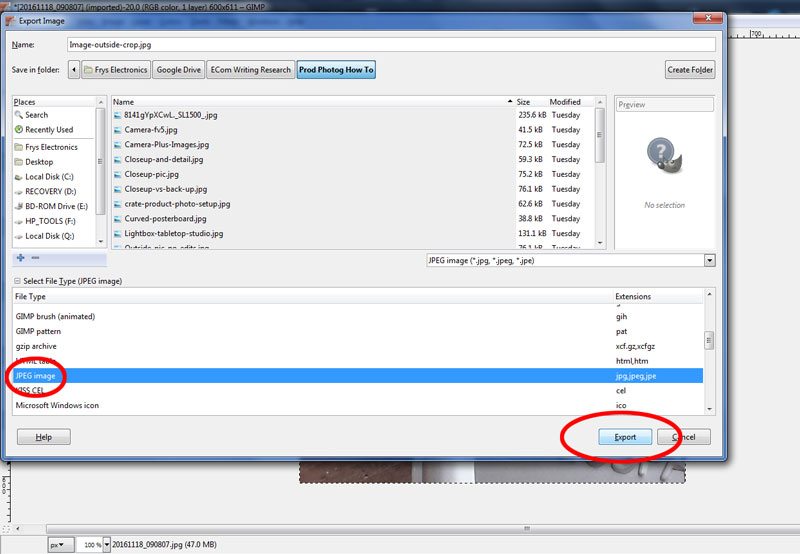Click GIMP window horizontal scrollbar

(x=423, y=528)
